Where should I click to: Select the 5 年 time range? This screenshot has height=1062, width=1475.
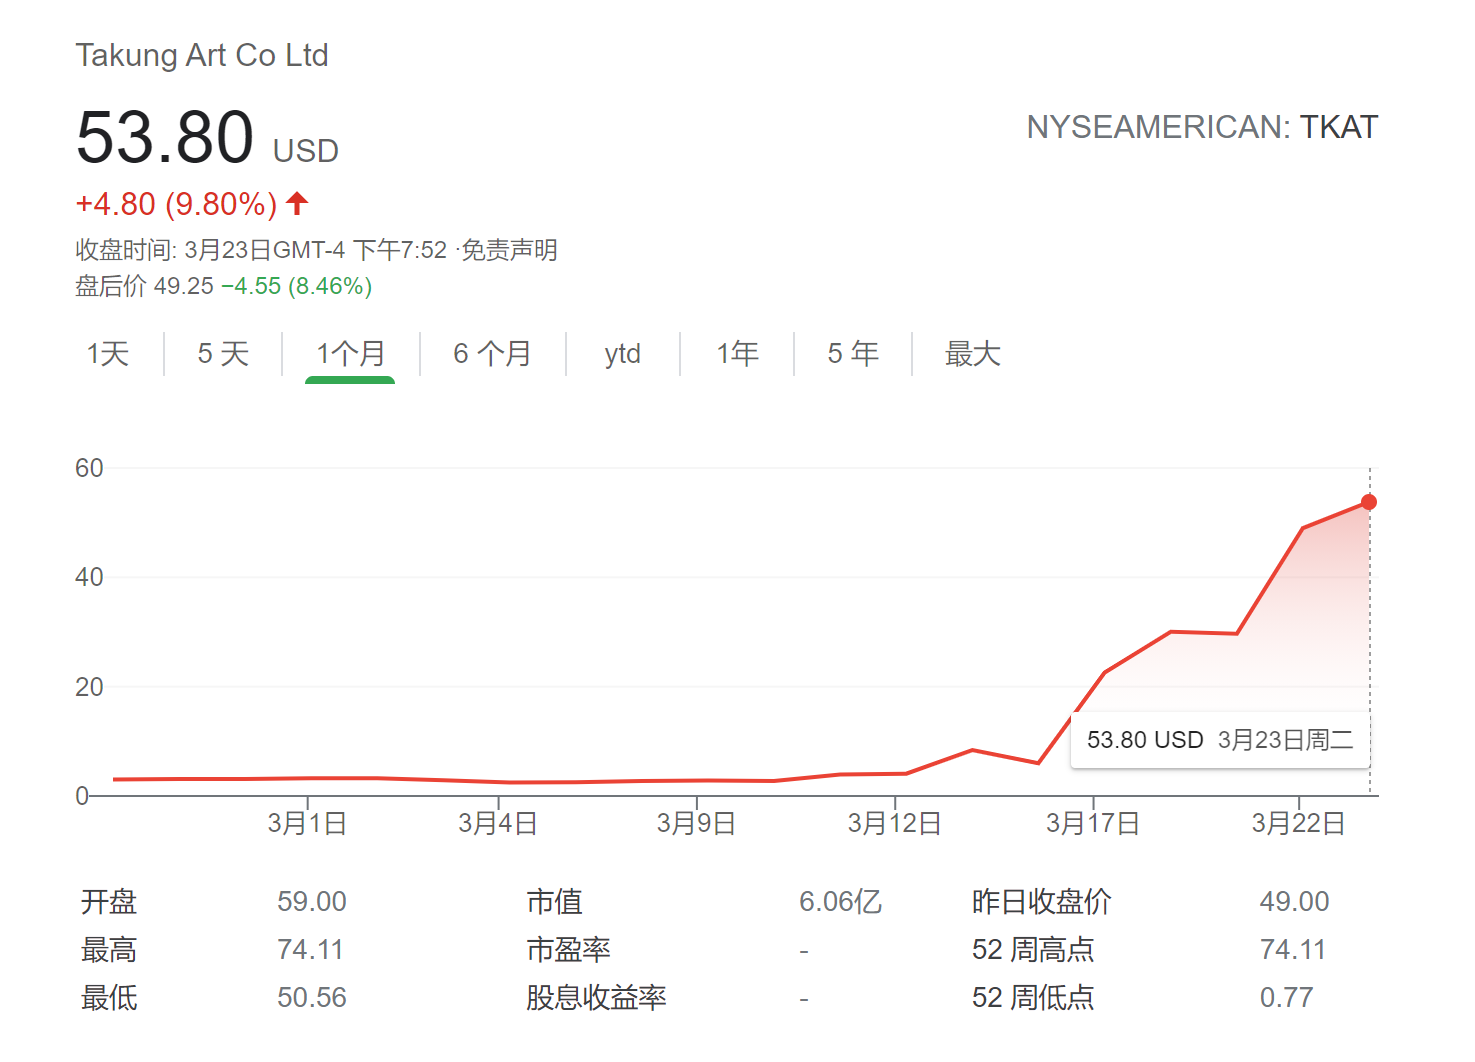(853, 354)
